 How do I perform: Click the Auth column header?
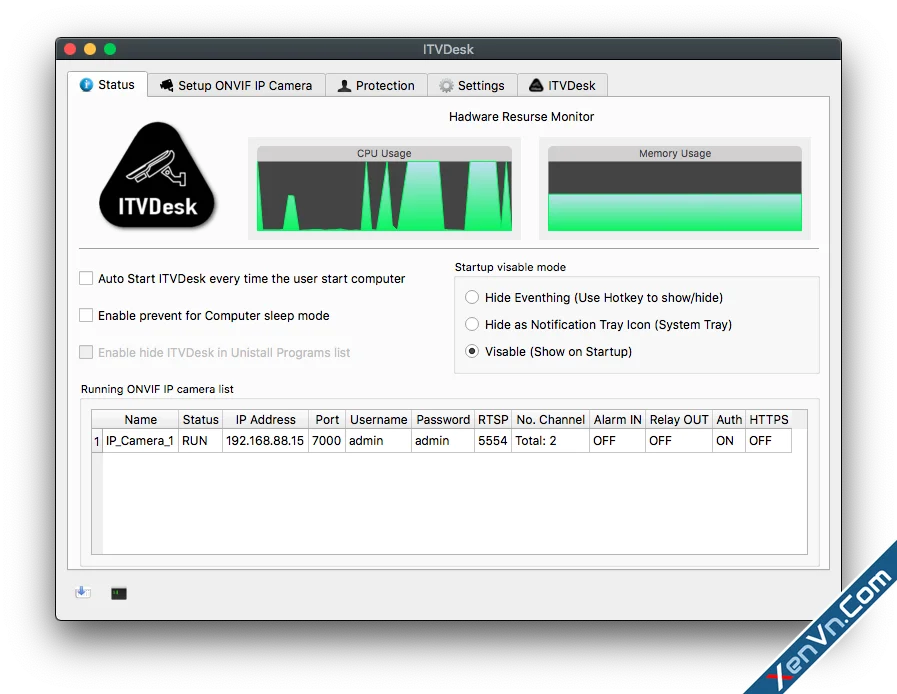click(x=729, y=419)
